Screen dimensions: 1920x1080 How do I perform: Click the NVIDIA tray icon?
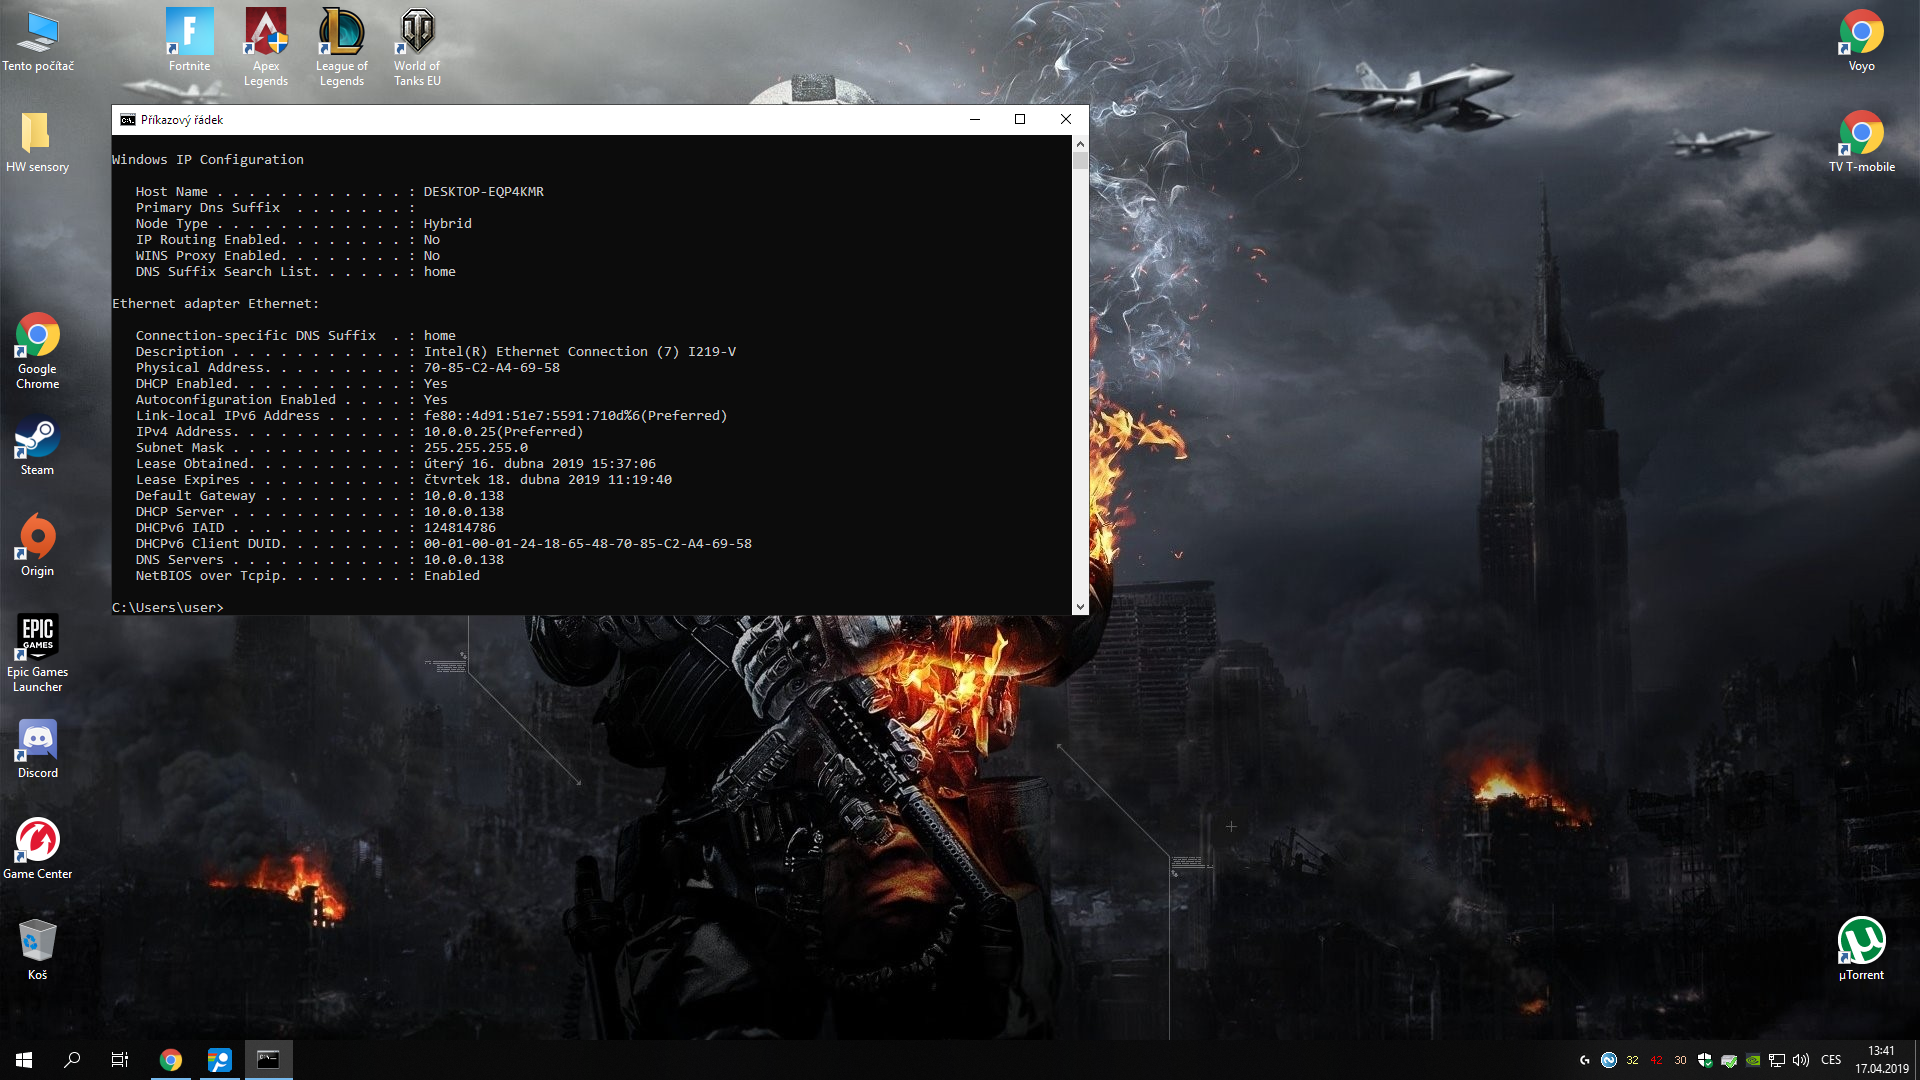pyautogui.click(x=1753, y=1060)
